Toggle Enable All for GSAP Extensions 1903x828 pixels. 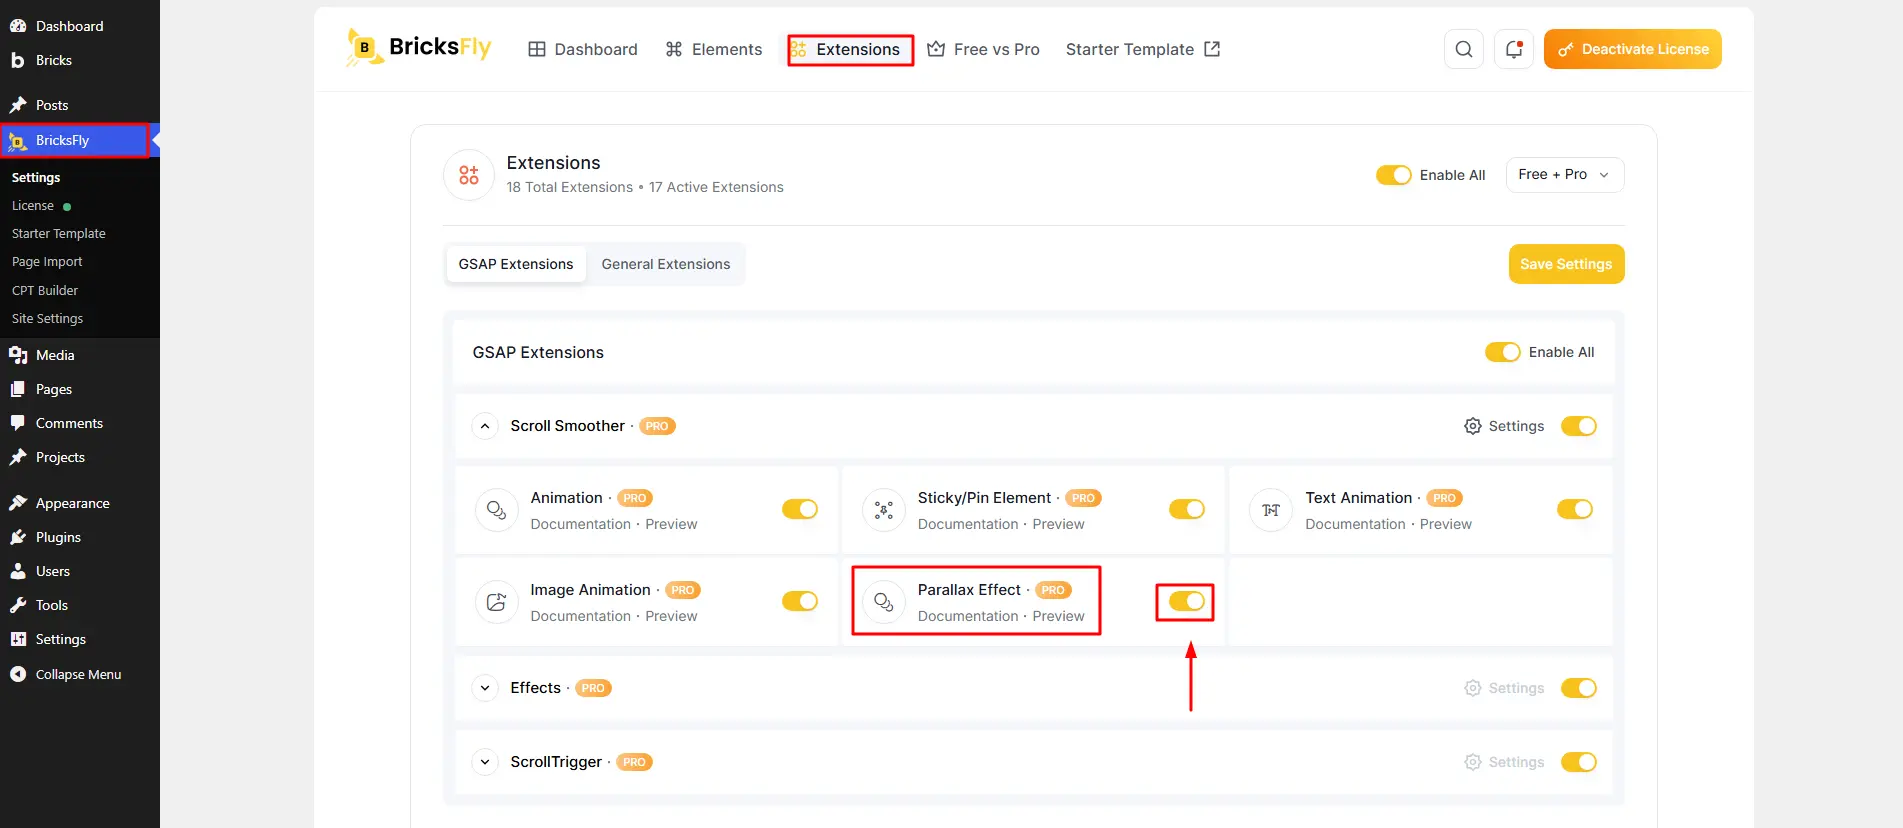click(x=1503, y=352)
